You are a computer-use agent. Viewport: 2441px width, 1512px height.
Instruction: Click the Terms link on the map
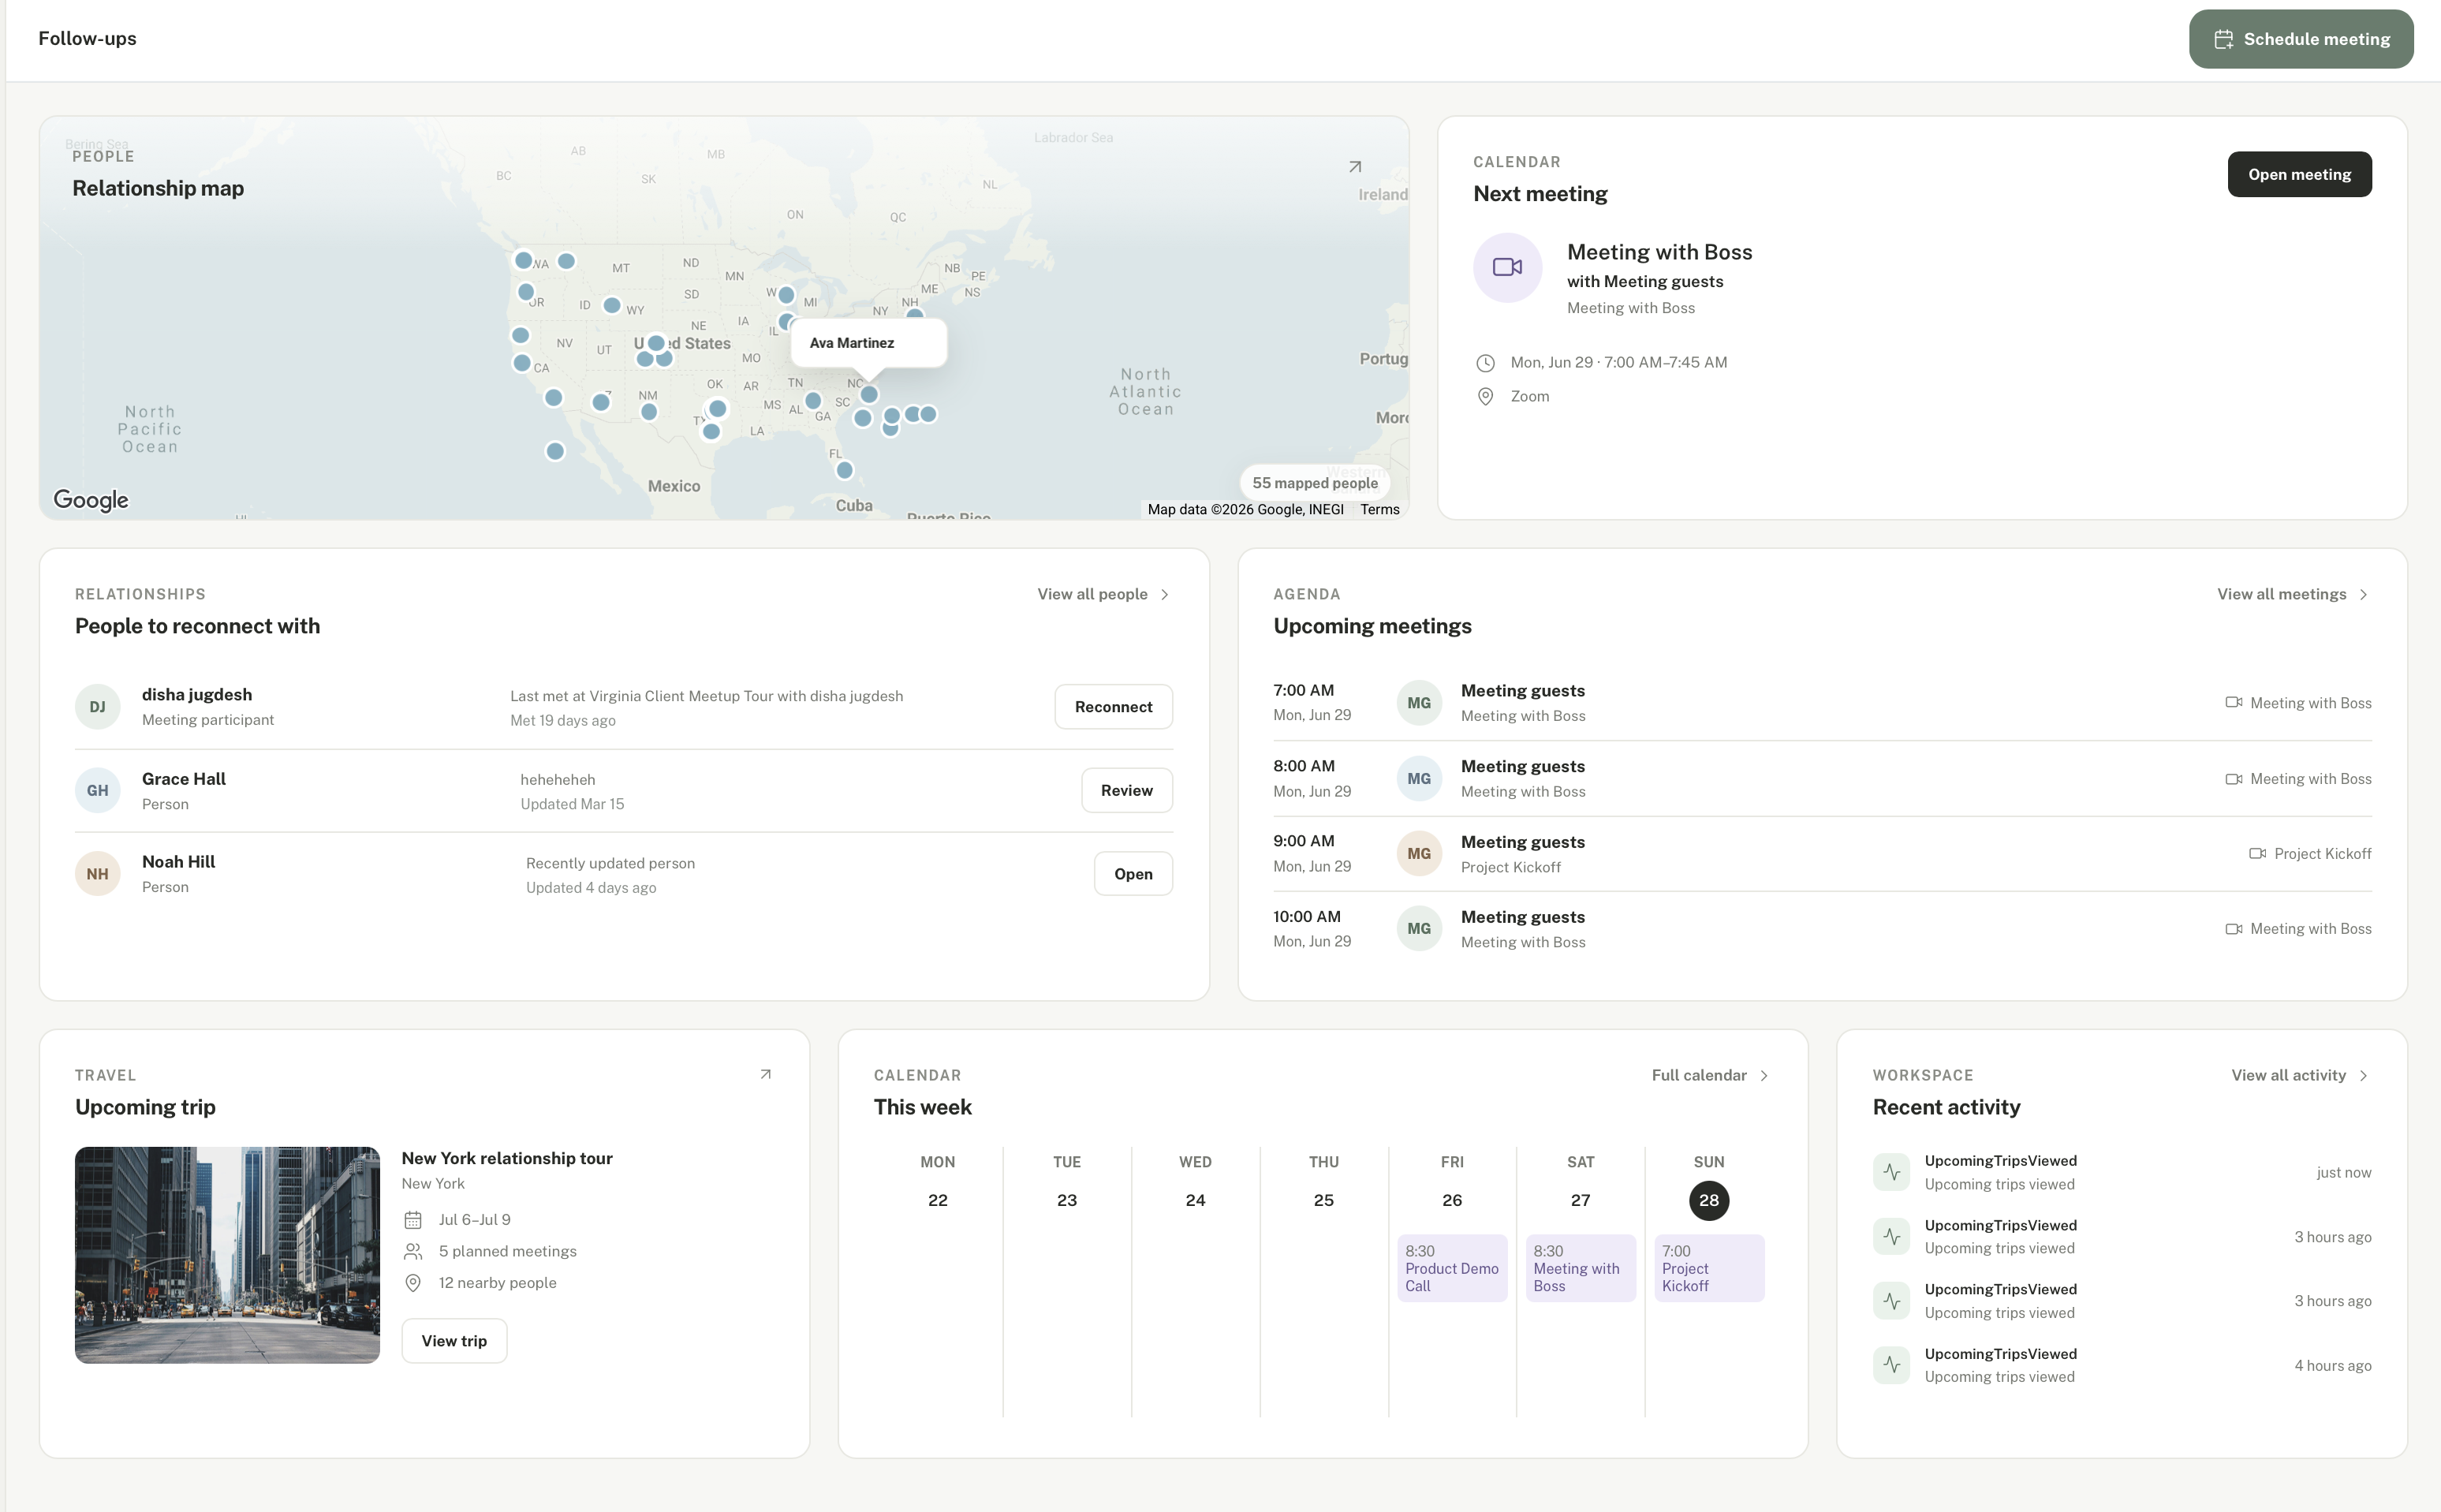[x=1379, y=509]
